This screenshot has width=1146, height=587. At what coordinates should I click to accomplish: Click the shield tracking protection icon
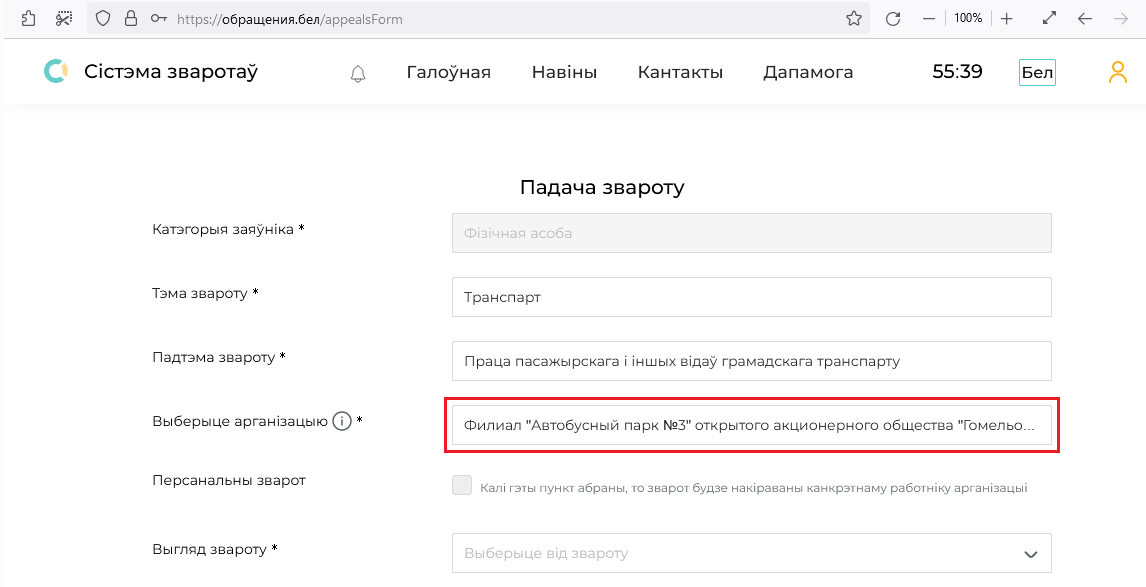tap(103, 18)
